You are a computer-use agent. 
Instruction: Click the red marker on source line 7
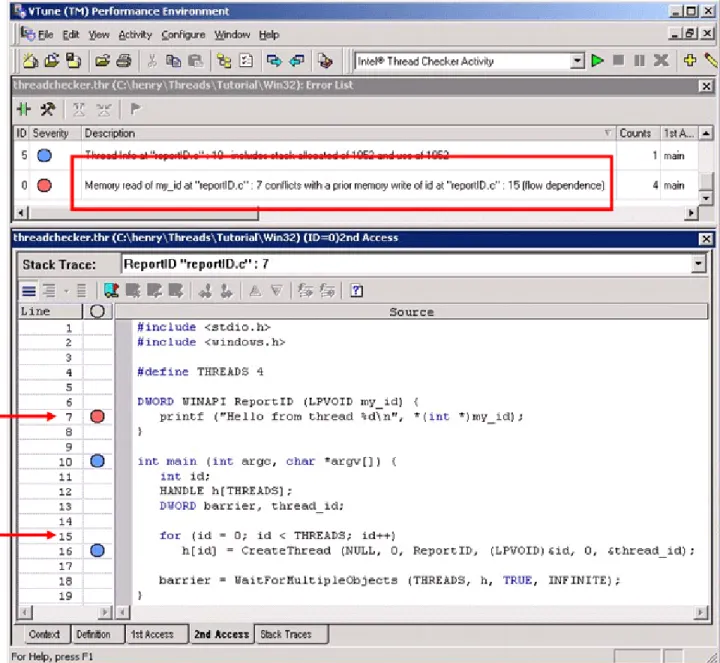[x=97, y=416]
